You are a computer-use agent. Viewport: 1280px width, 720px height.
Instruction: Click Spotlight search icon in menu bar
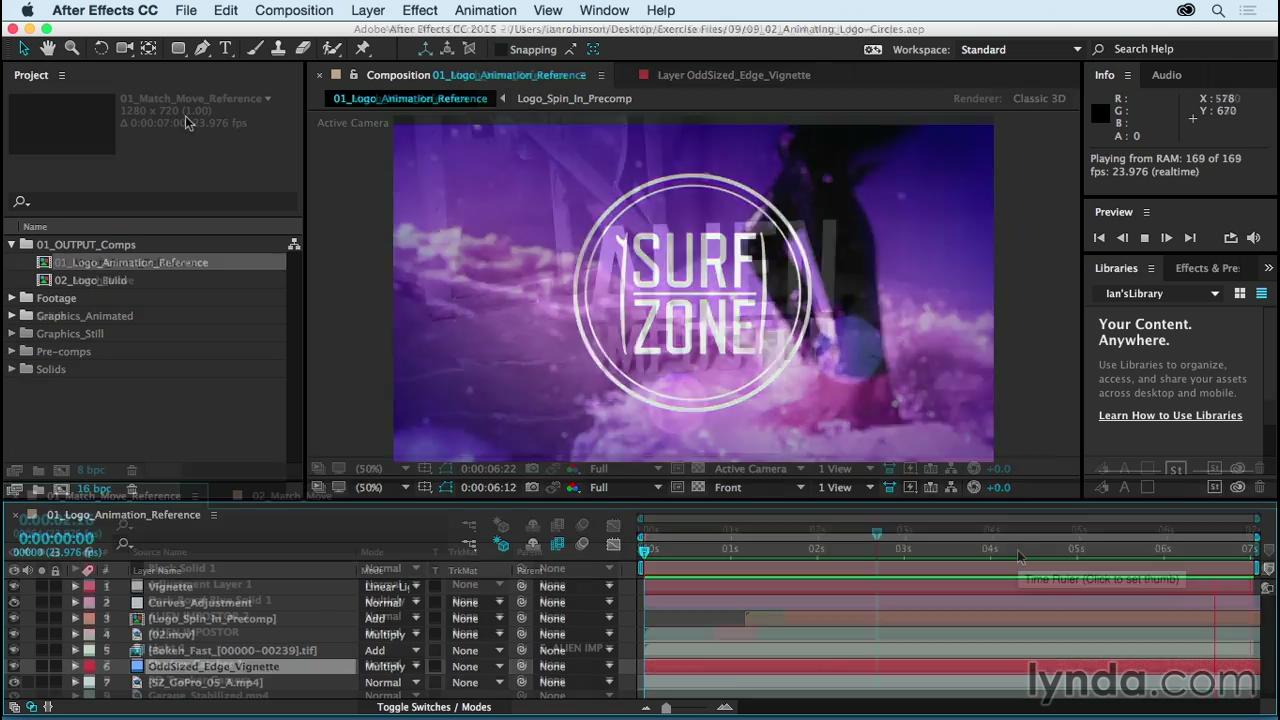(x=1218, y=10)
